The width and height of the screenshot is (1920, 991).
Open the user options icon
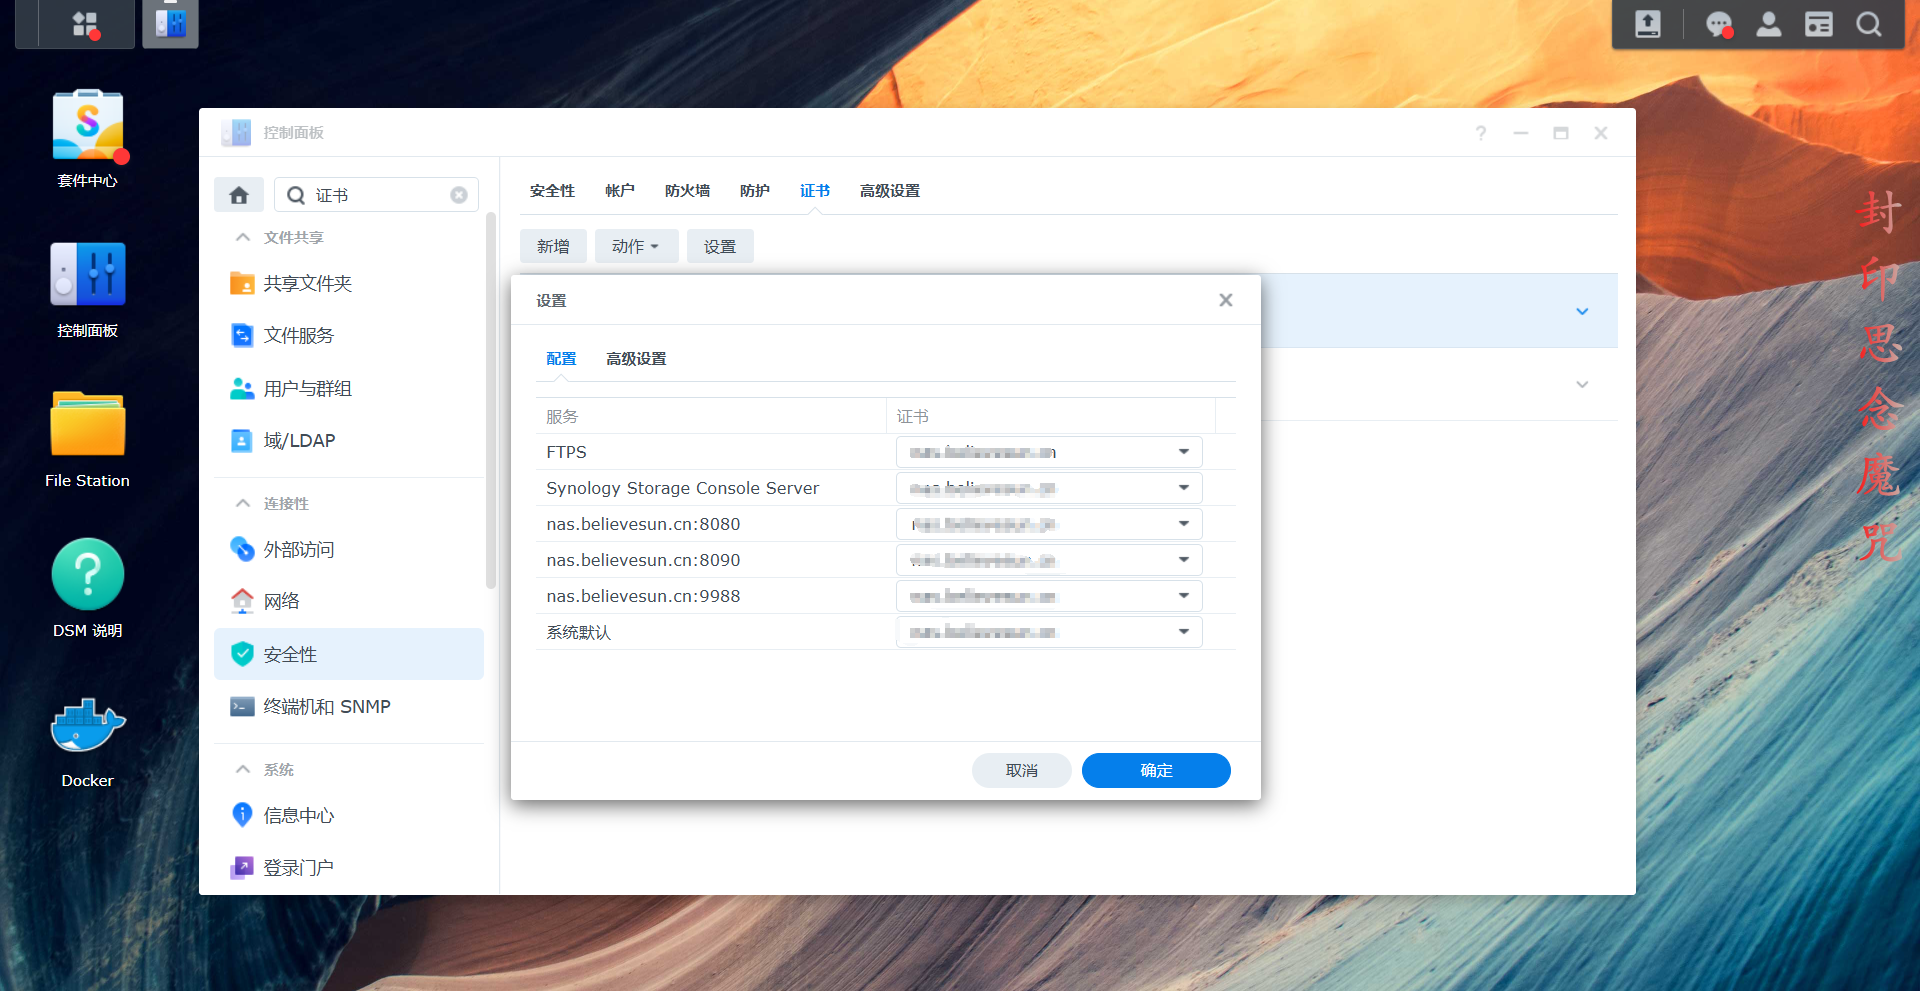pos(1769,24)
